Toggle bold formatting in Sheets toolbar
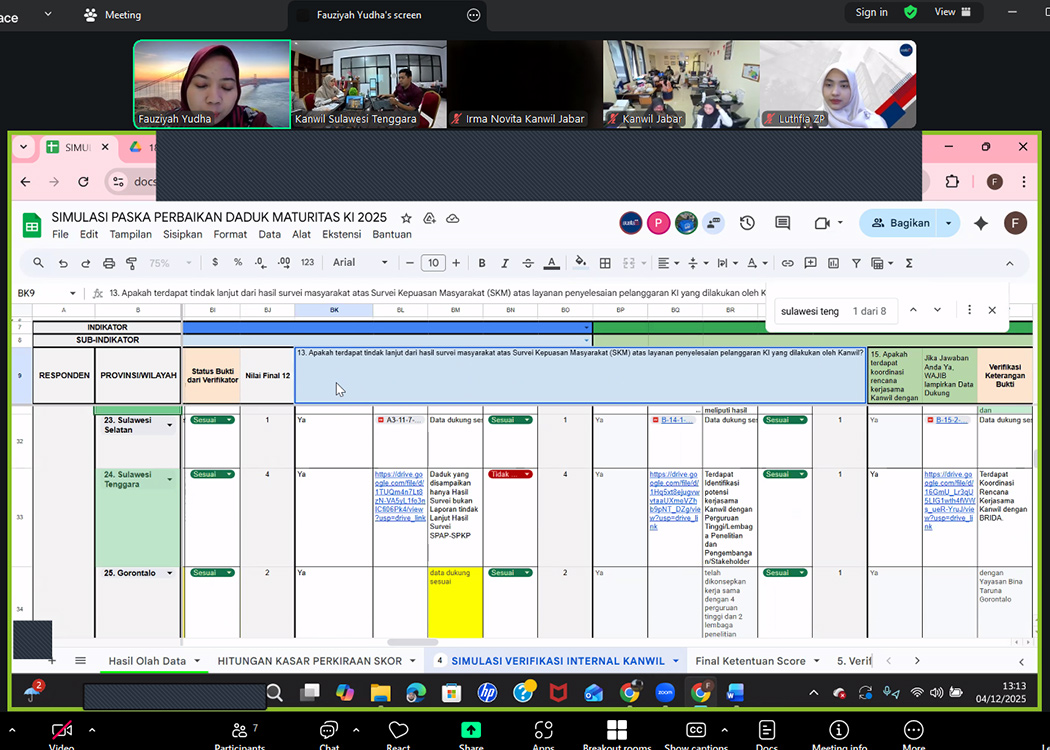Viewport: 1050px width, 750px height. click(481, 263)
